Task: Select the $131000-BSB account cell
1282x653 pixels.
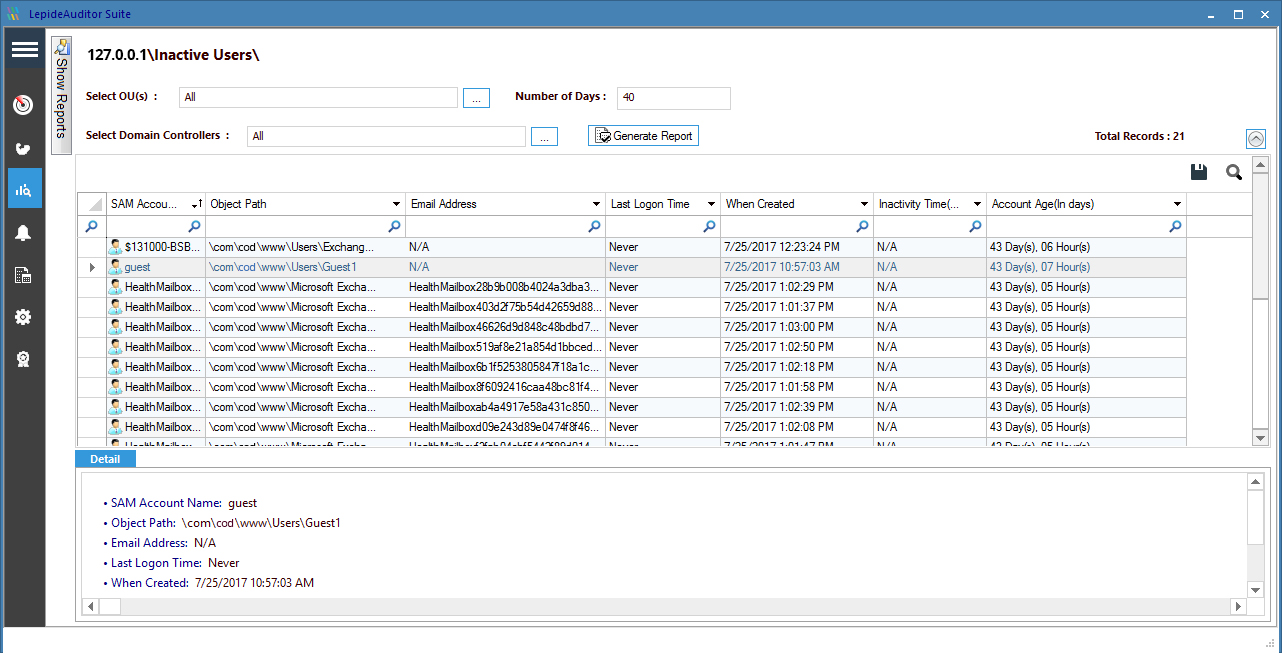Action: click(156, 247)
